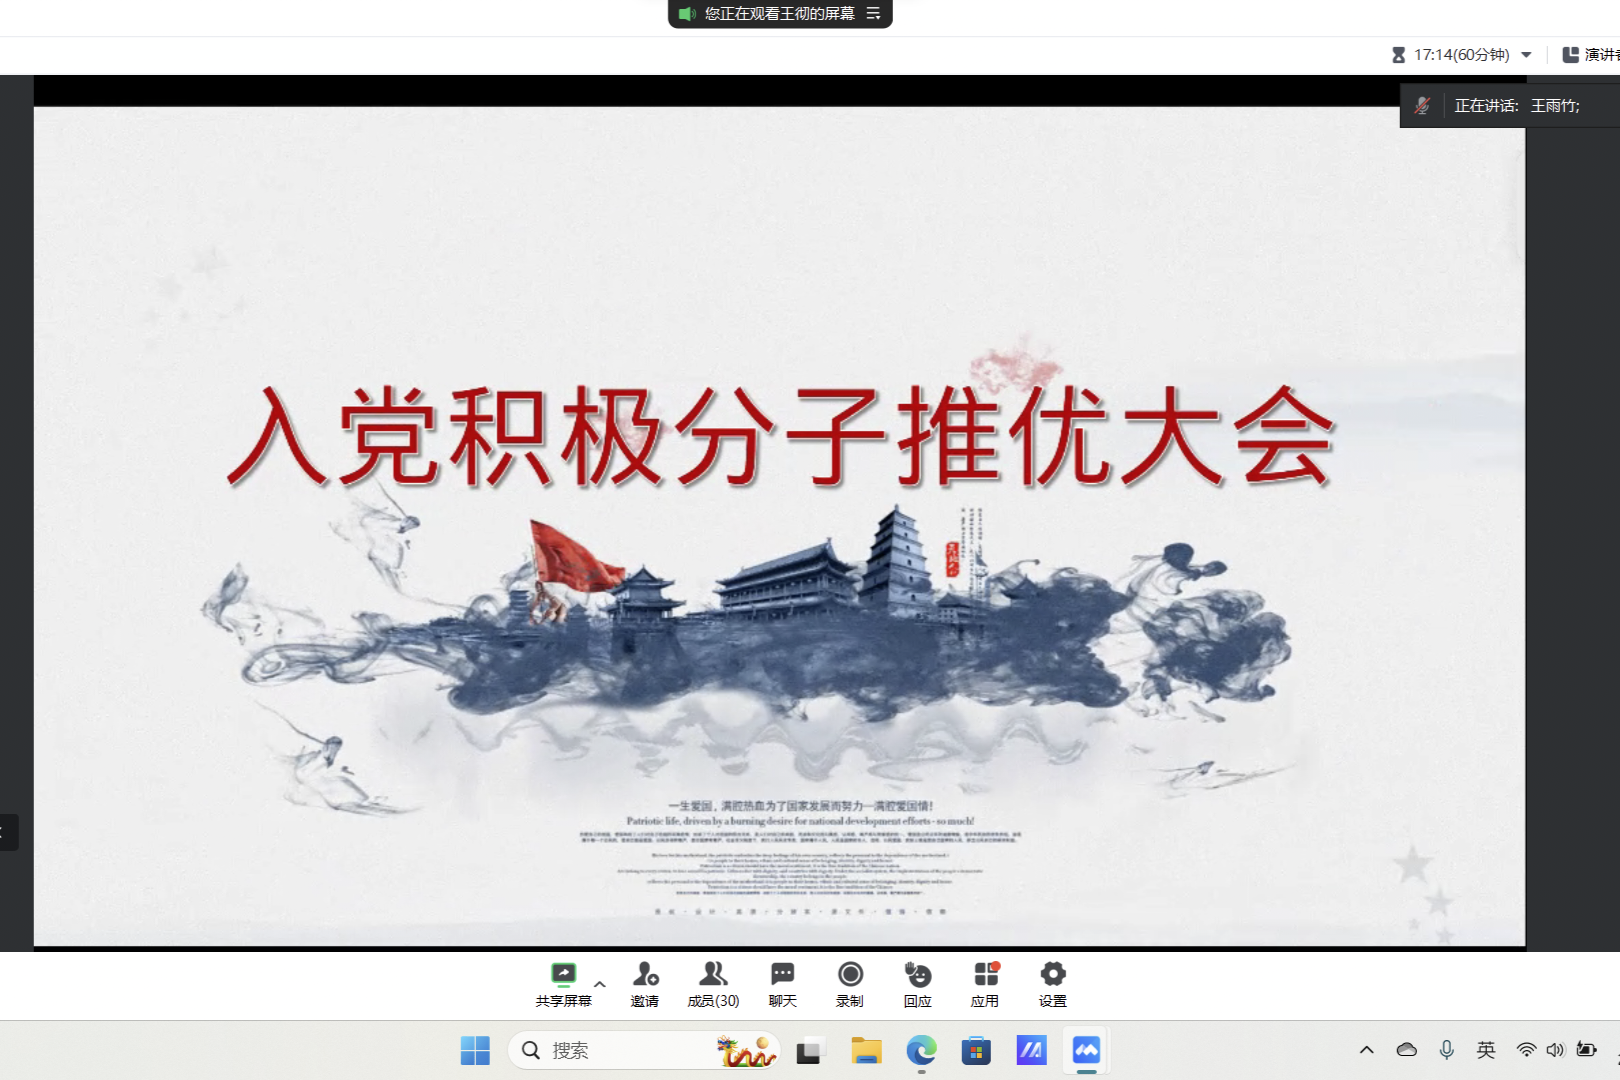Click the Windows taskbar search field
This screenshot has width=1620, height=1080.
pyautogui.click(x=620, y=1050)
